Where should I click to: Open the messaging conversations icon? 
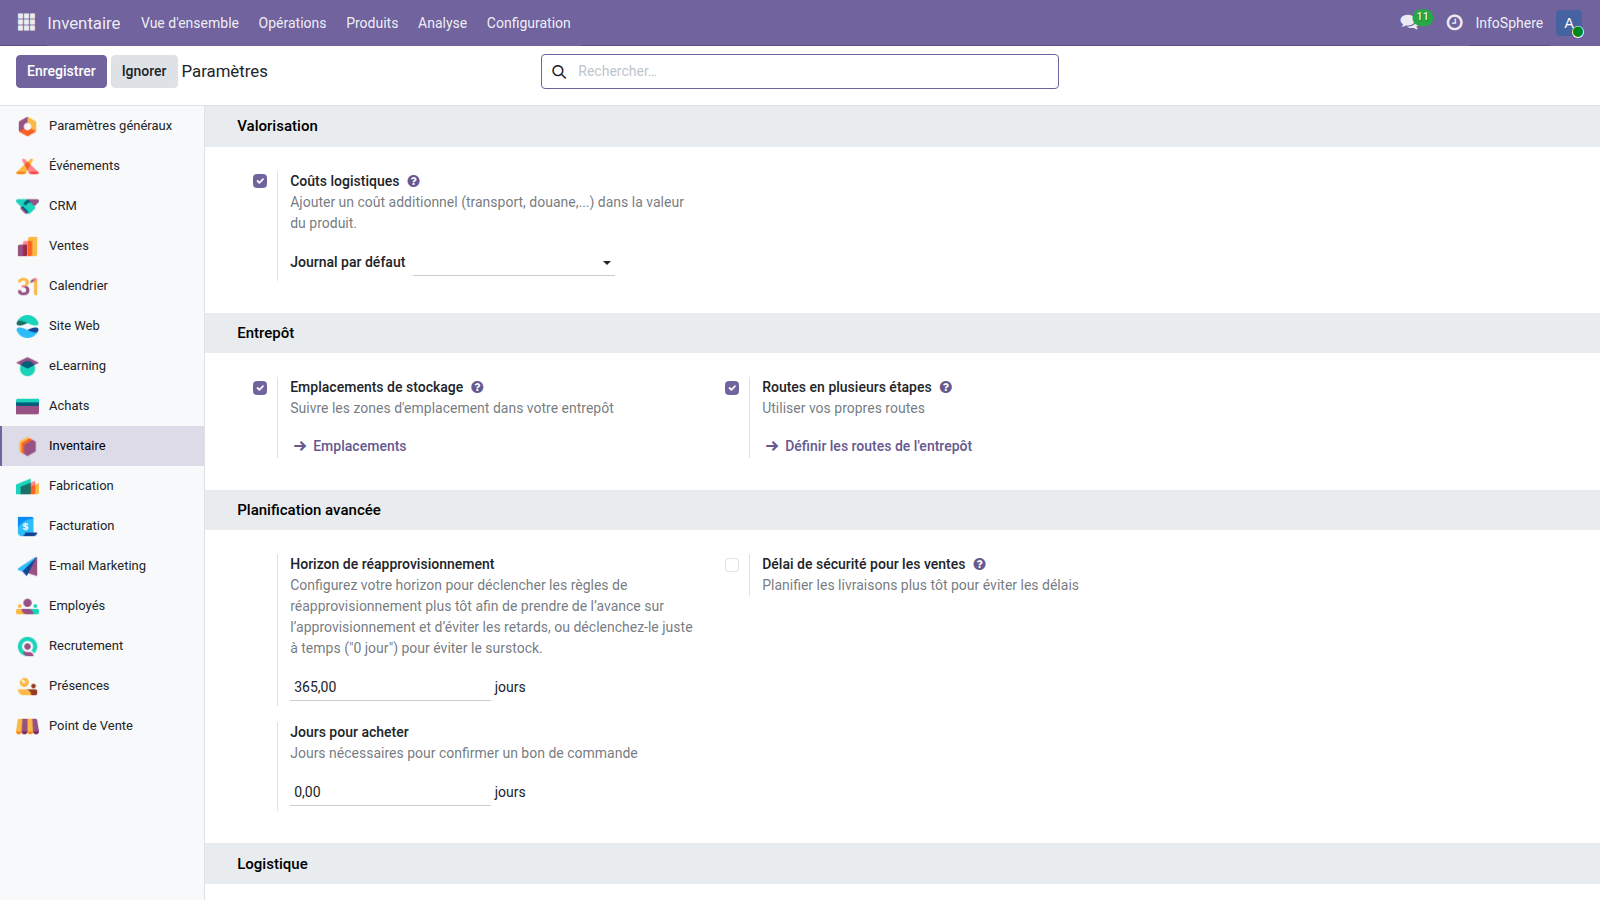[x=1410, y=22]
